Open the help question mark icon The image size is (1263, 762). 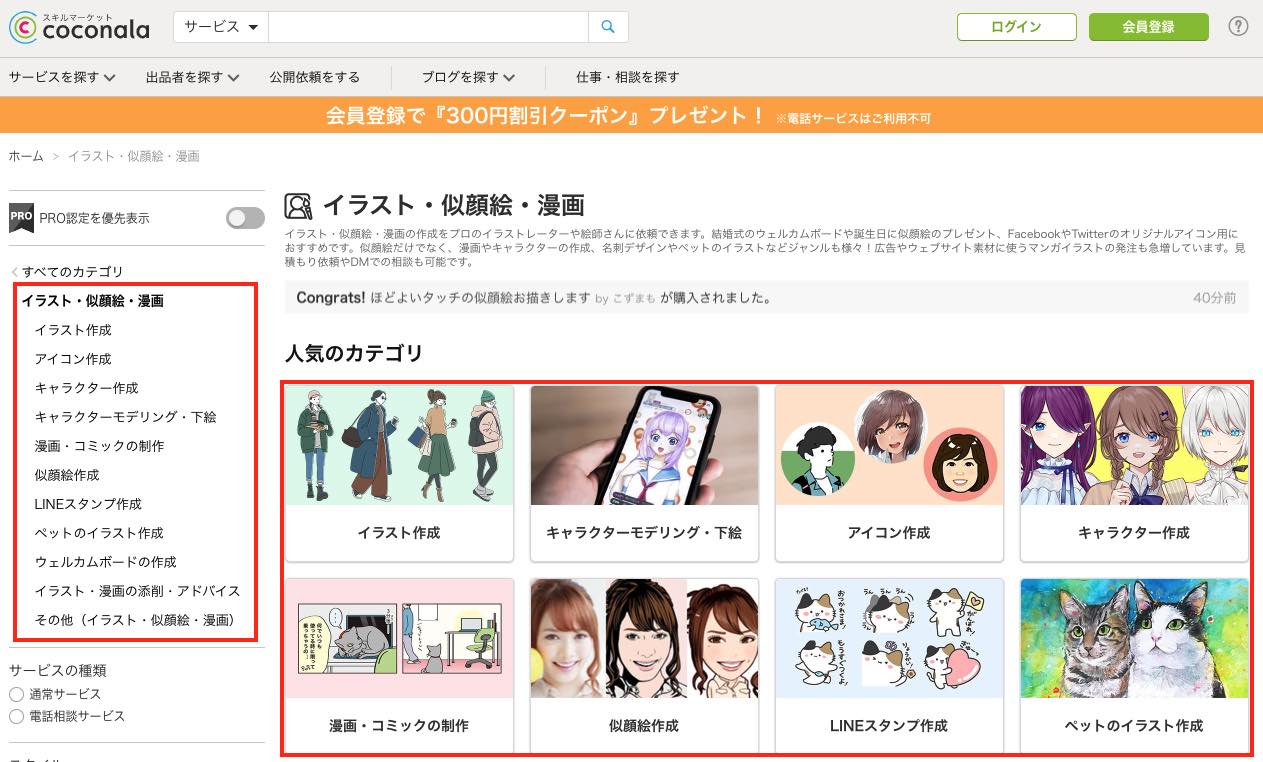(1238, 27)
